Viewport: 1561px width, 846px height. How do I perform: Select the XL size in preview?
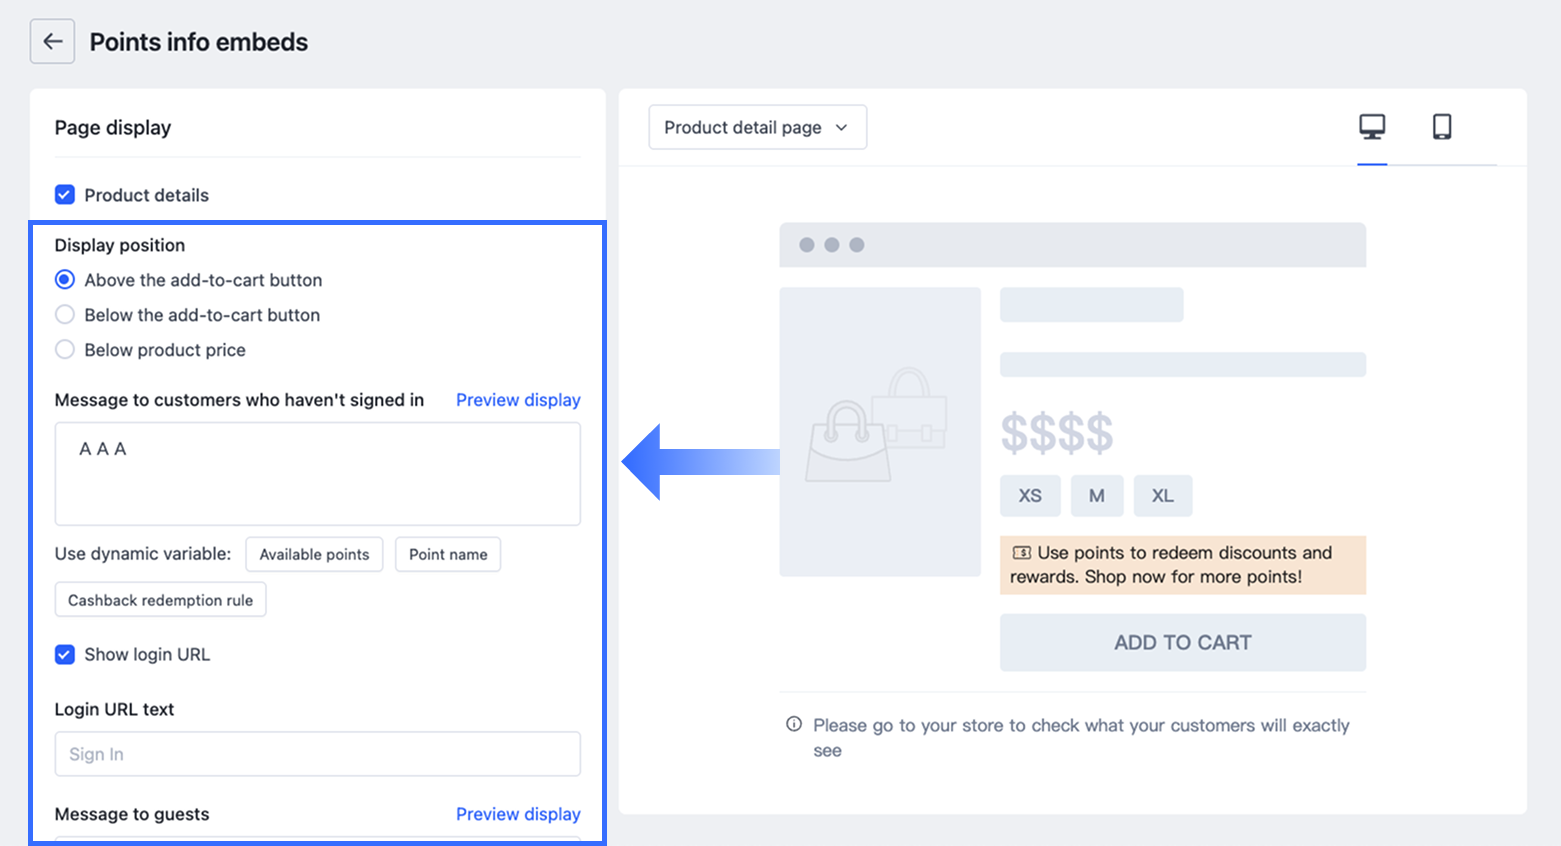pyautogui.click(x=1162, y=496)
